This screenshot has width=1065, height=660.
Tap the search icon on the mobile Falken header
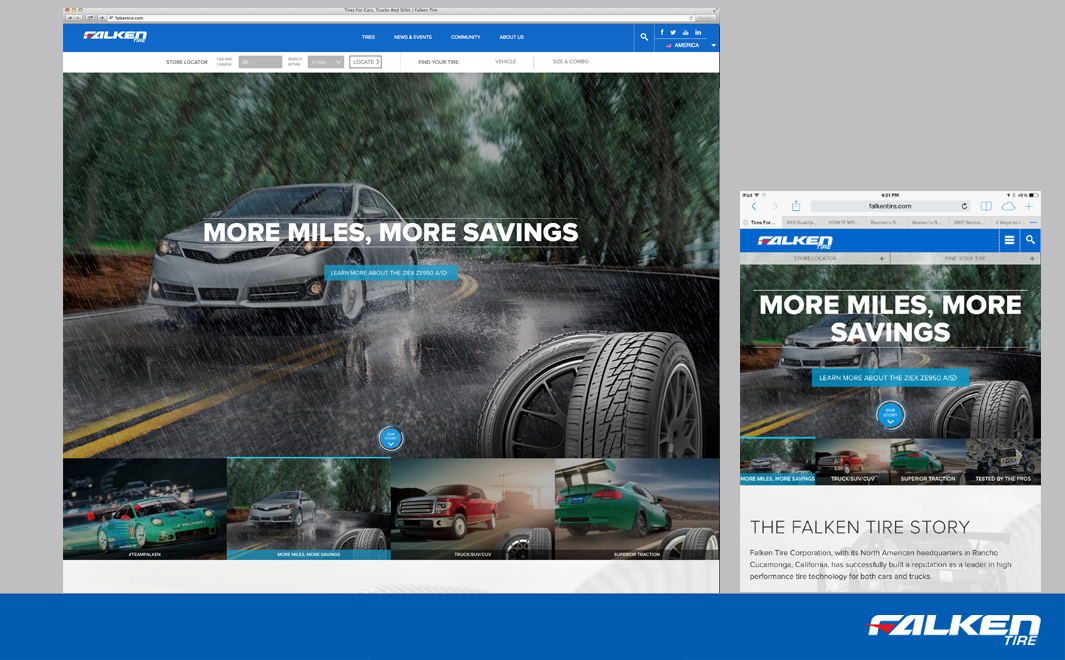point(1031,240)
